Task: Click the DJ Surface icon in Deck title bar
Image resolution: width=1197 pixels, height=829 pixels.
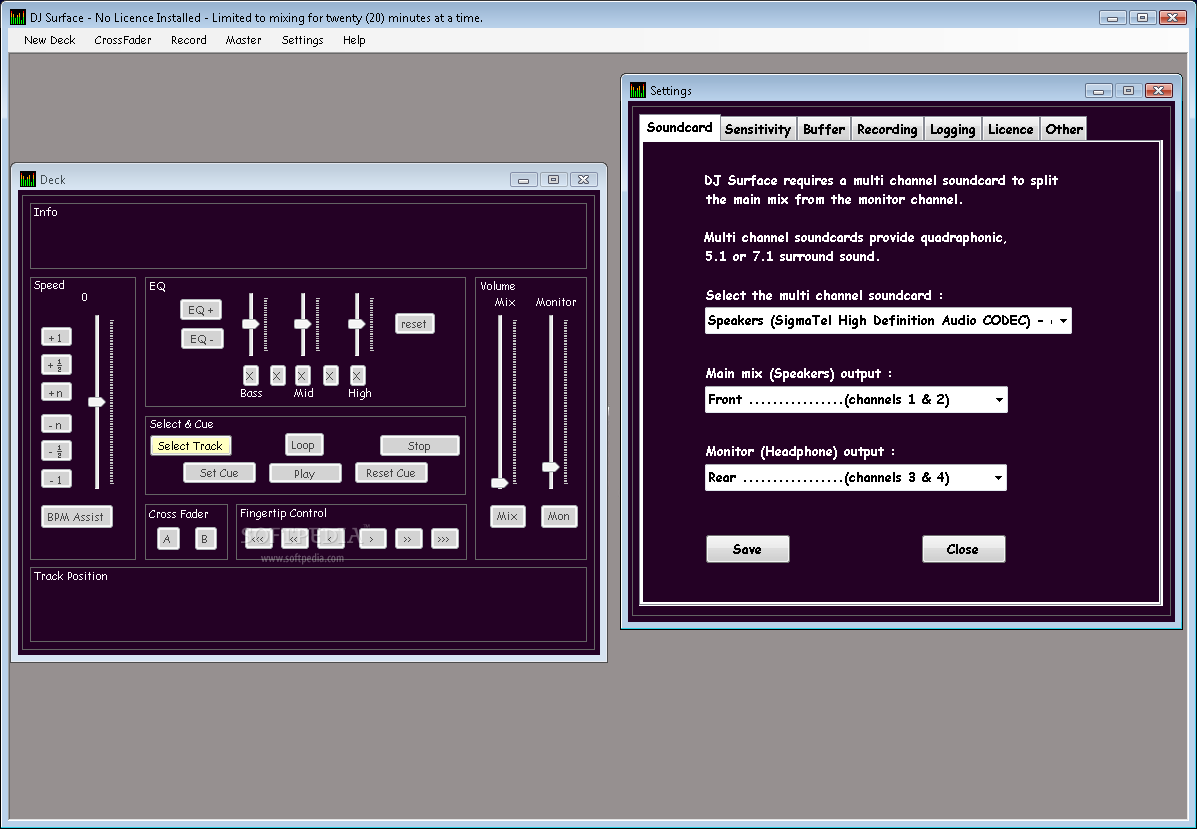Action: [x=27, y=179]
